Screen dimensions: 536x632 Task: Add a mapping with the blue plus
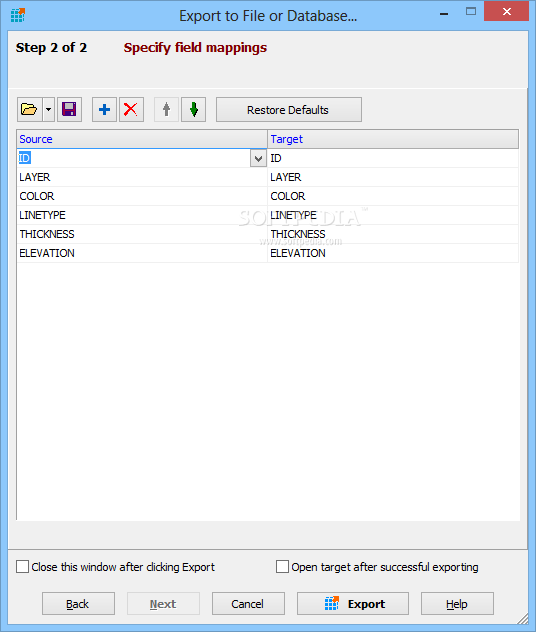click(104, 109)
